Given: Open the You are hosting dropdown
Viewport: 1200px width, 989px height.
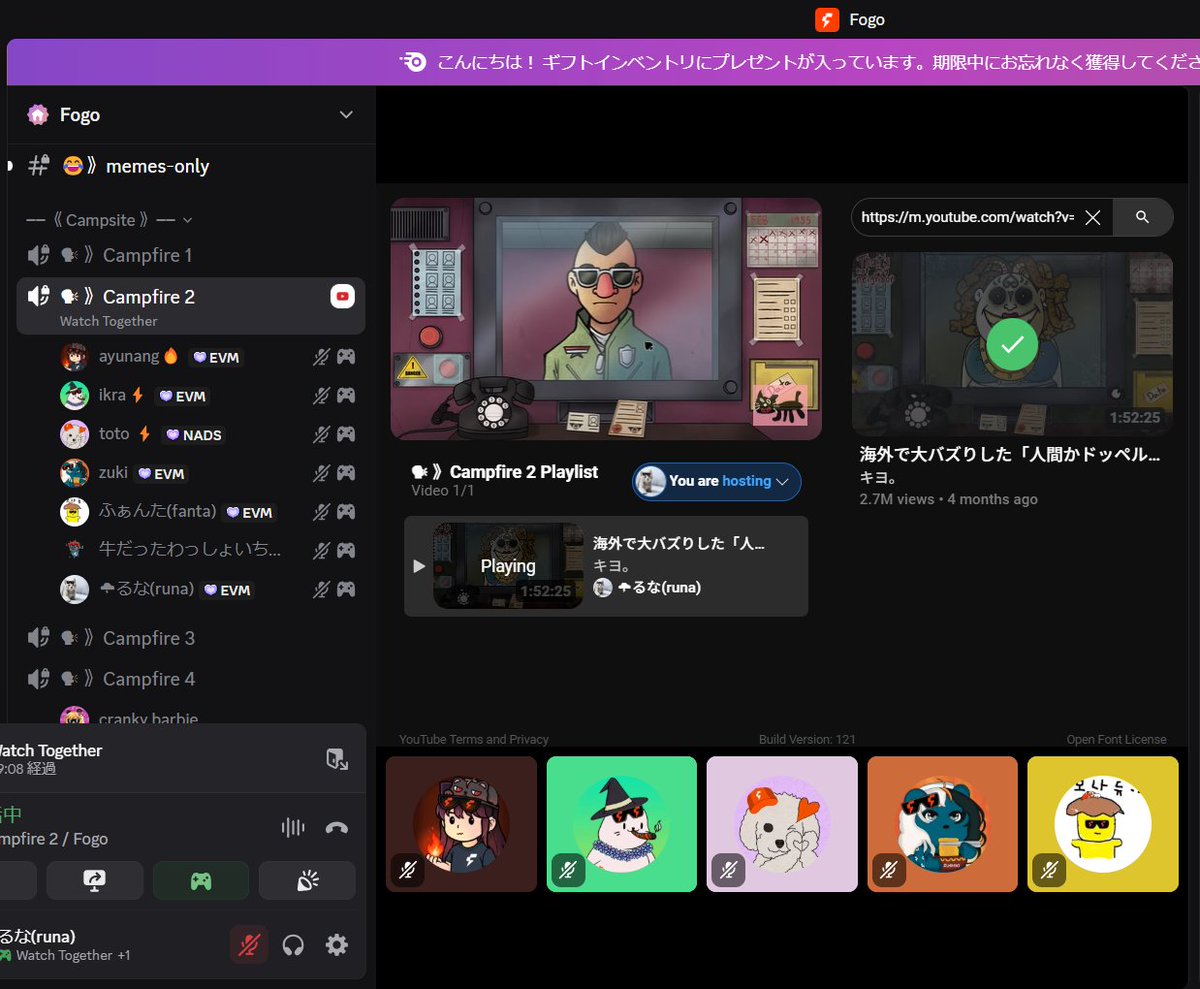Looking at the screenshot, I should (716, 481).
